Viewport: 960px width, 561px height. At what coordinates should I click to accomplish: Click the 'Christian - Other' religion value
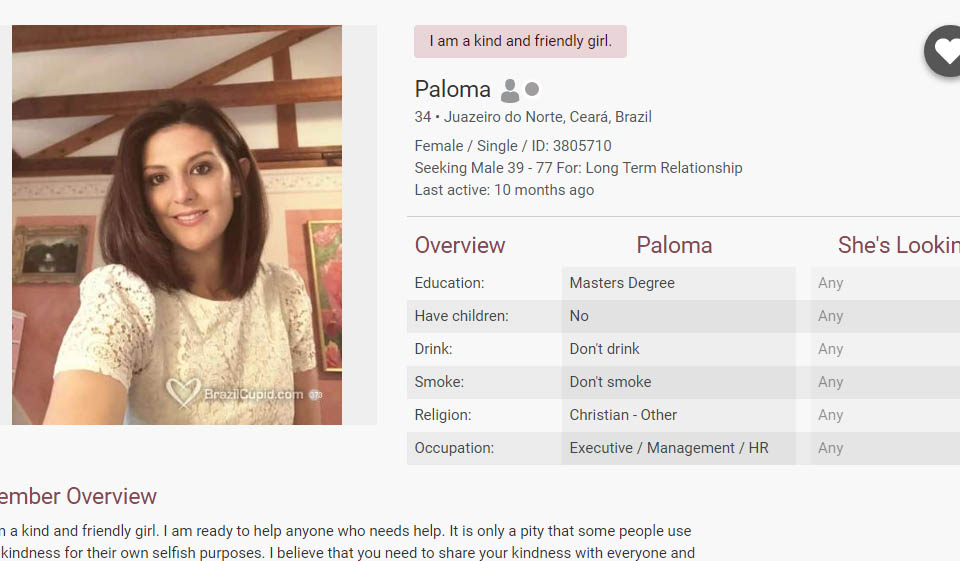coord(623,415)
